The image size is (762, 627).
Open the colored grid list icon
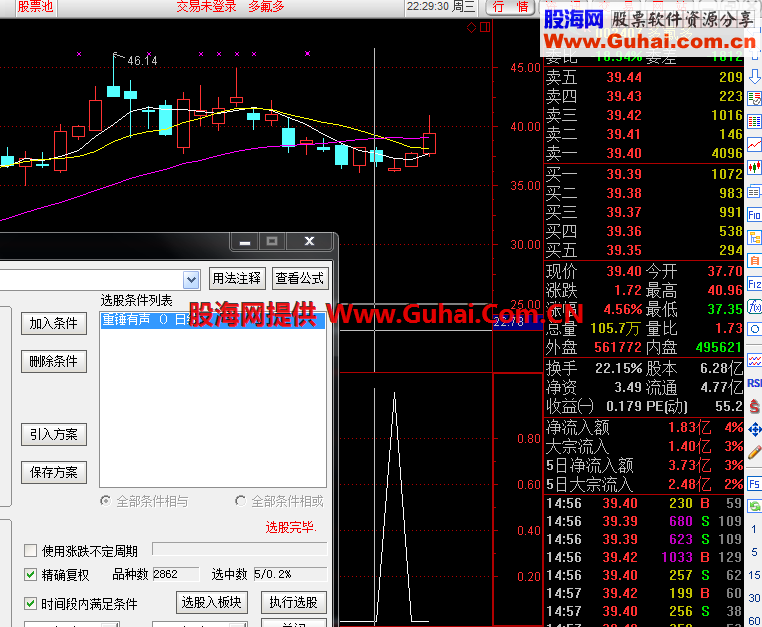(754, 121)
